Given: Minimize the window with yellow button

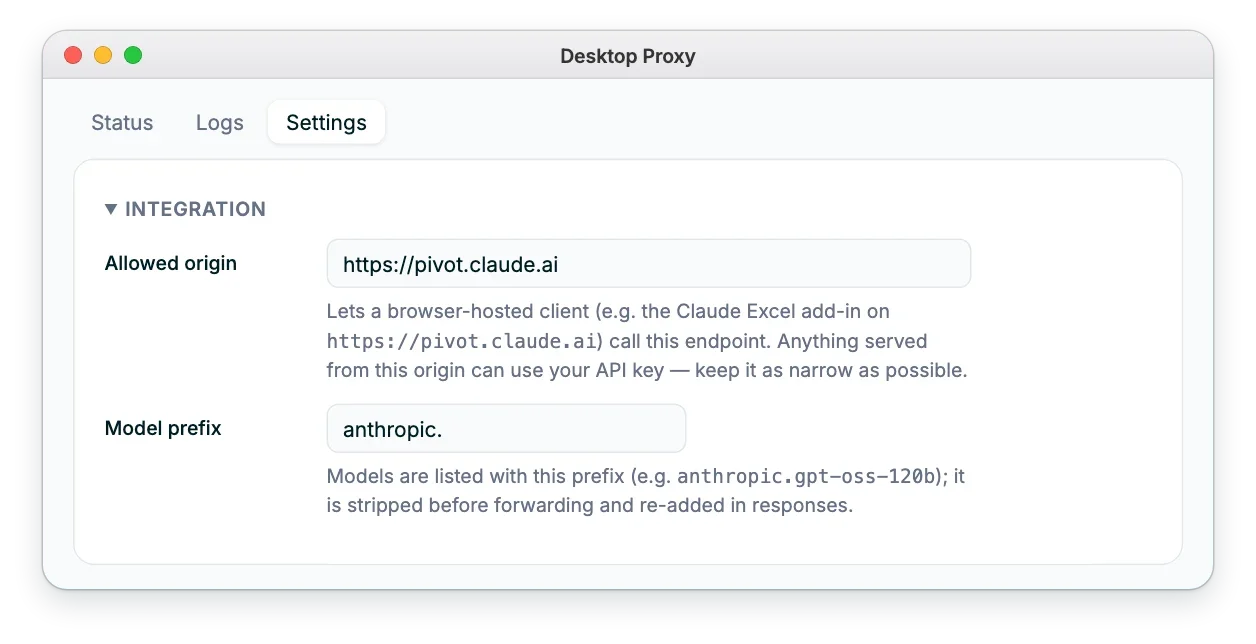Looking at the screenshot, I should (x=103, y=55).
